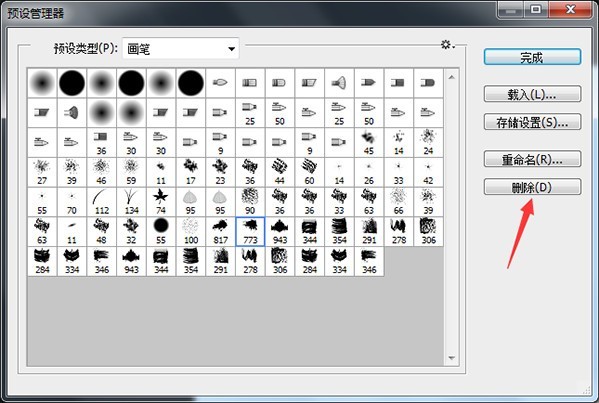Choose the curved stroke brush 112

coord(101,202)
